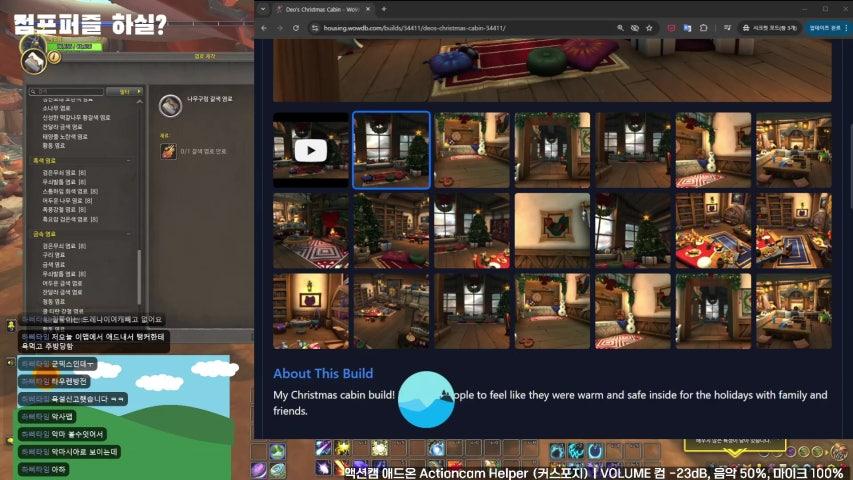The image size is (853, 480).
Task: Collapse the 흑색 염료 category
Action: tap(130, 160)
